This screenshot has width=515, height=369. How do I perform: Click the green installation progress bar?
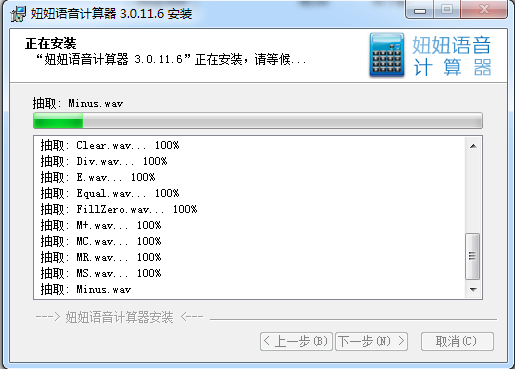point(258,121)
